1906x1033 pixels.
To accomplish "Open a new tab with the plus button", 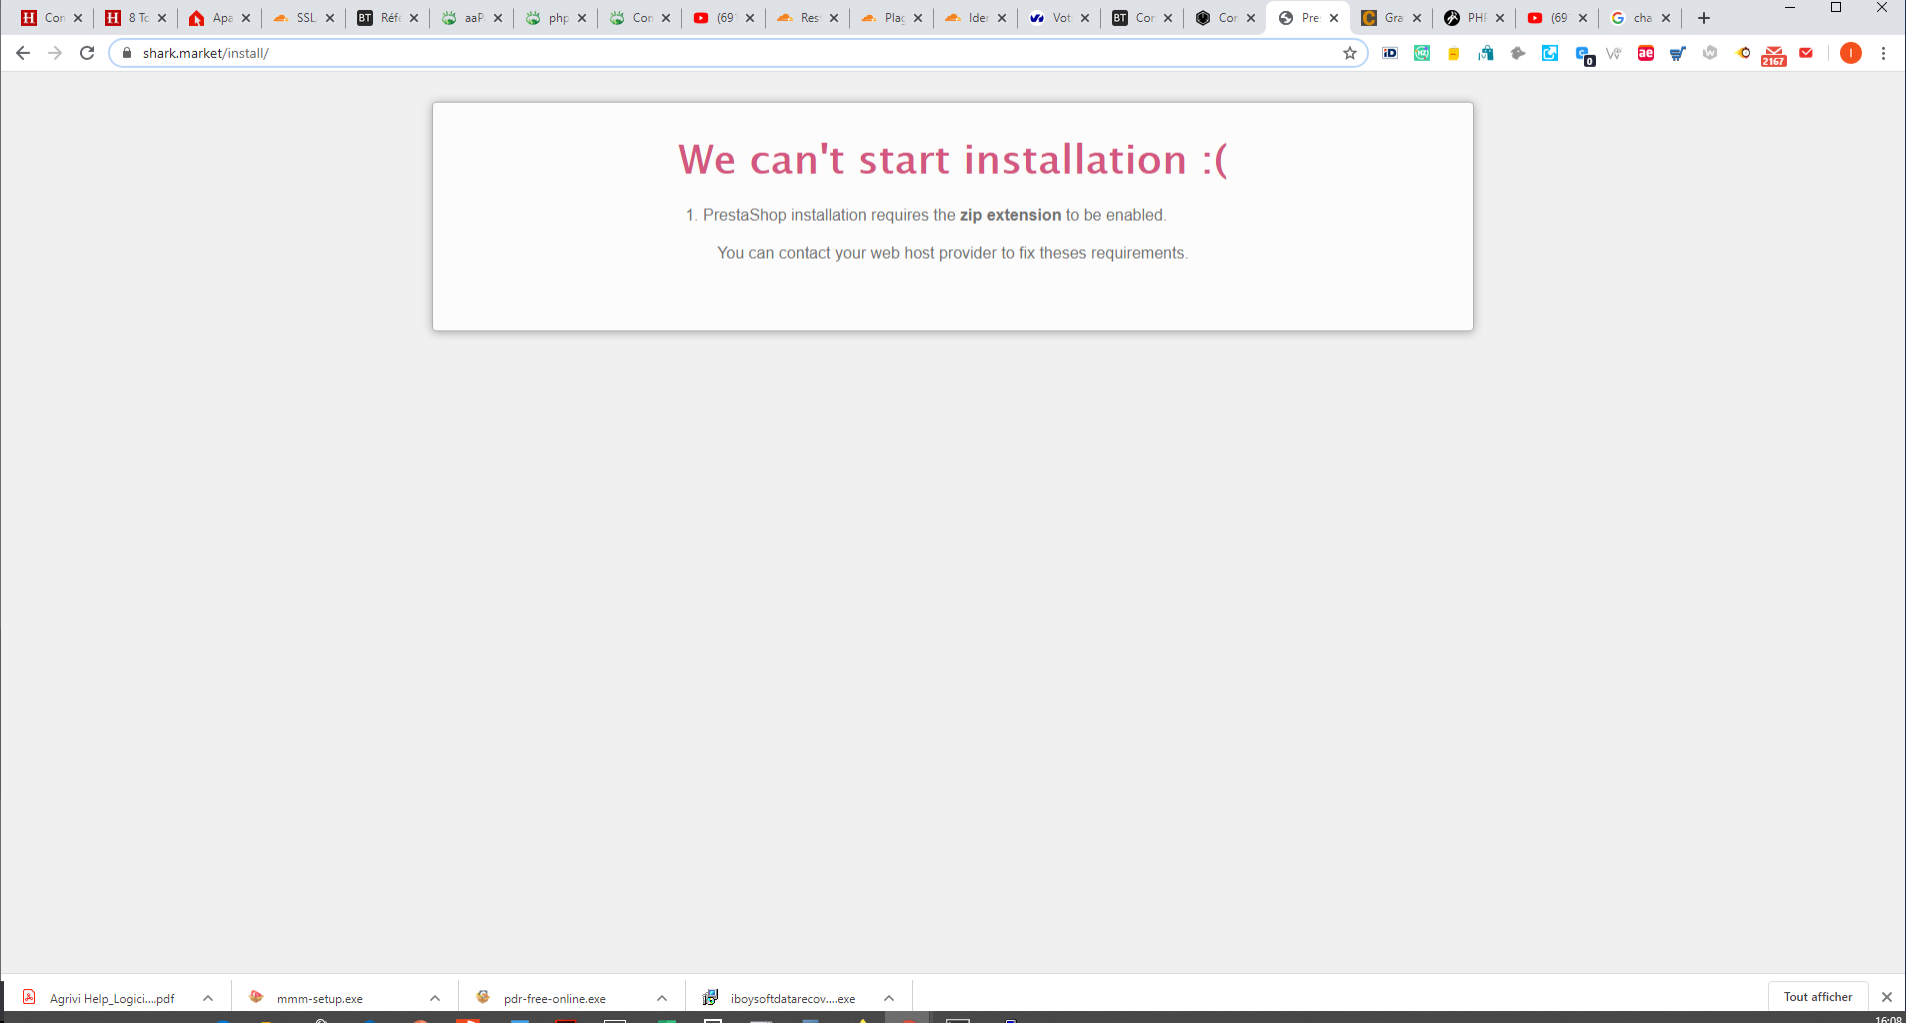I will coord(1702,17).
